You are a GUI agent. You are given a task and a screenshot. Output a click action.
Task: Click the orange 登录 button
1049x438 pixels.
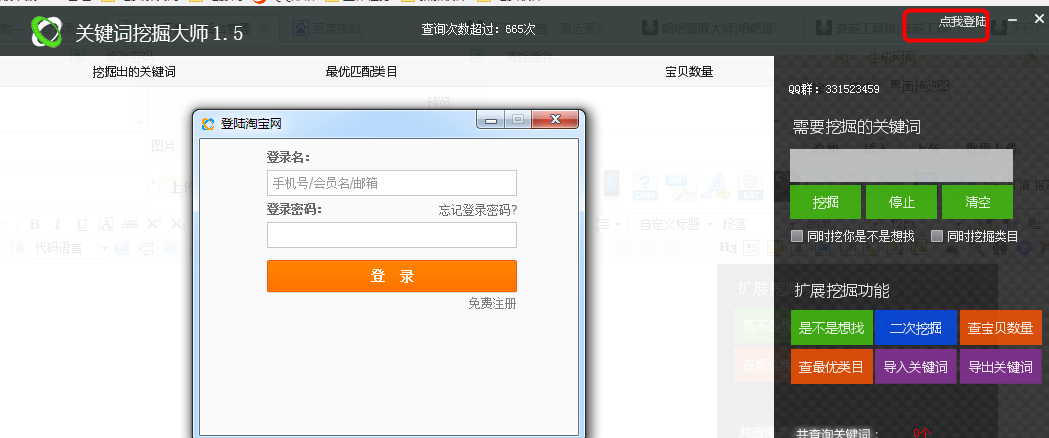coord(391,276)
